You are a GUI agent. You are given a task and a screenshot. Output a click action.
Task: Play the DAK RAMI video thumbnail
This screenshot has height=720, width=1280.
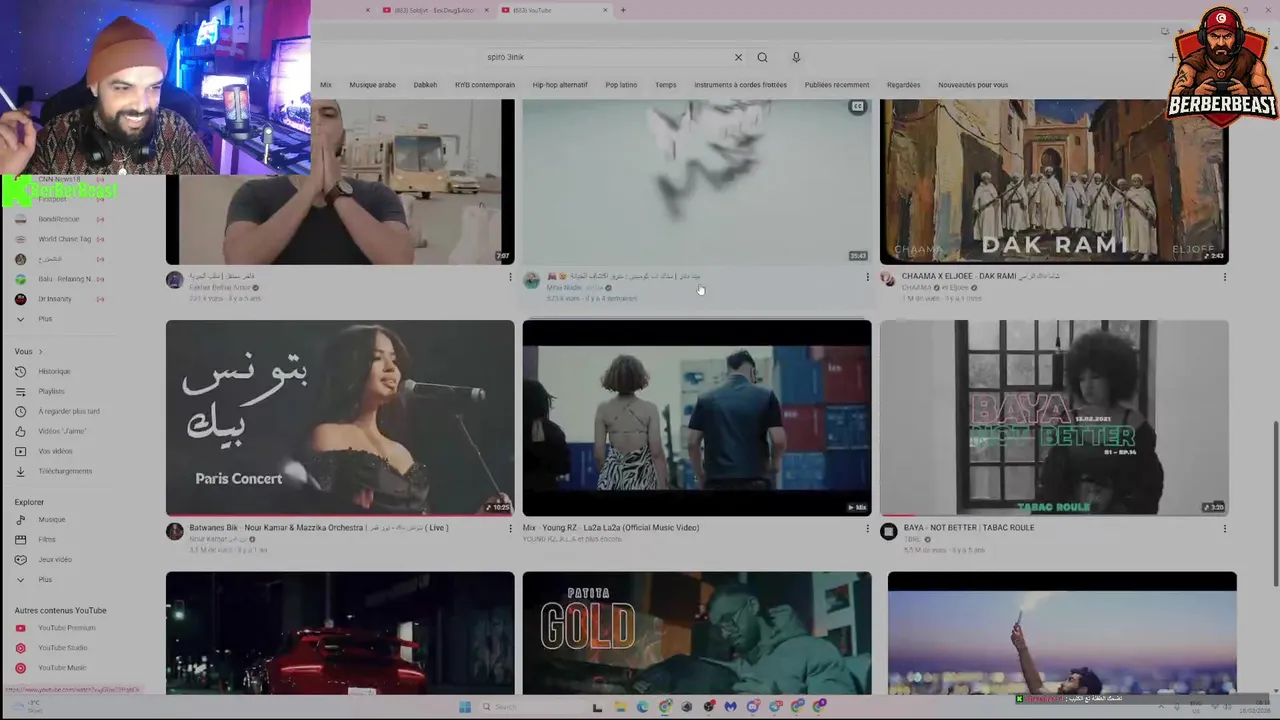tap(1054, 181)
